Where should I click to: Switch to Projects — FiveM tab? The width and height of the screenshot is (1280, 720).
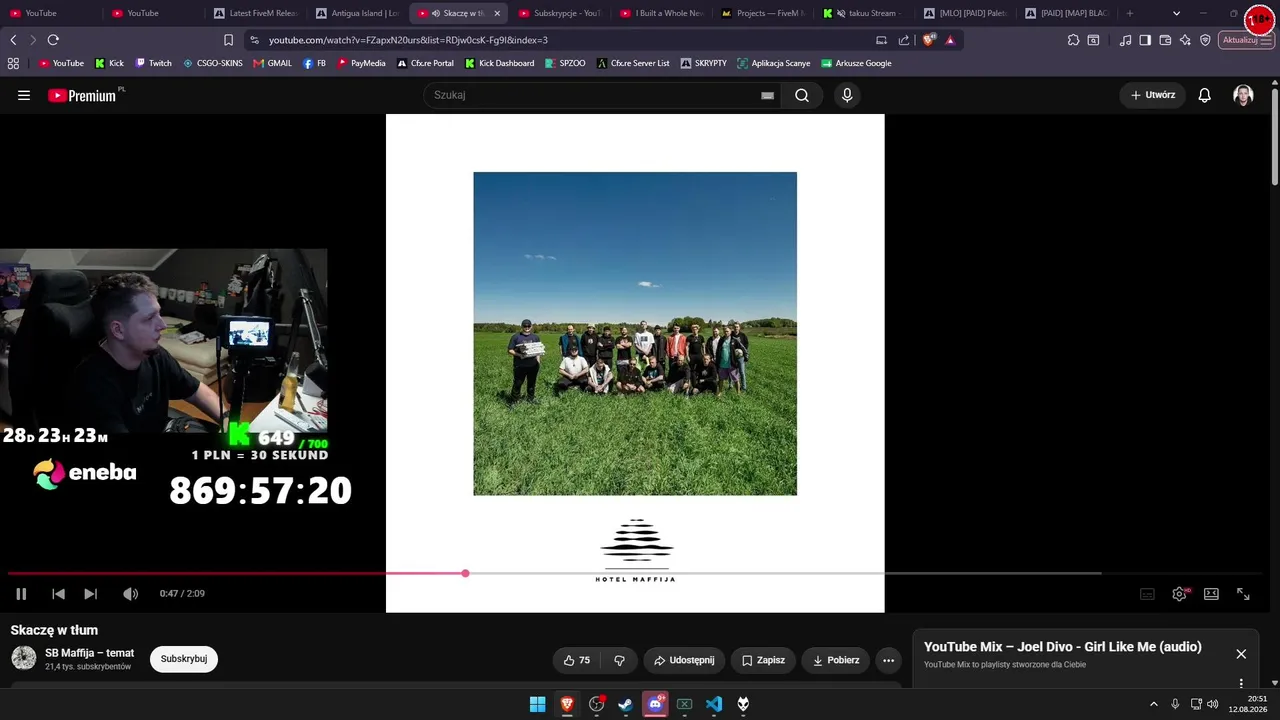762,13
